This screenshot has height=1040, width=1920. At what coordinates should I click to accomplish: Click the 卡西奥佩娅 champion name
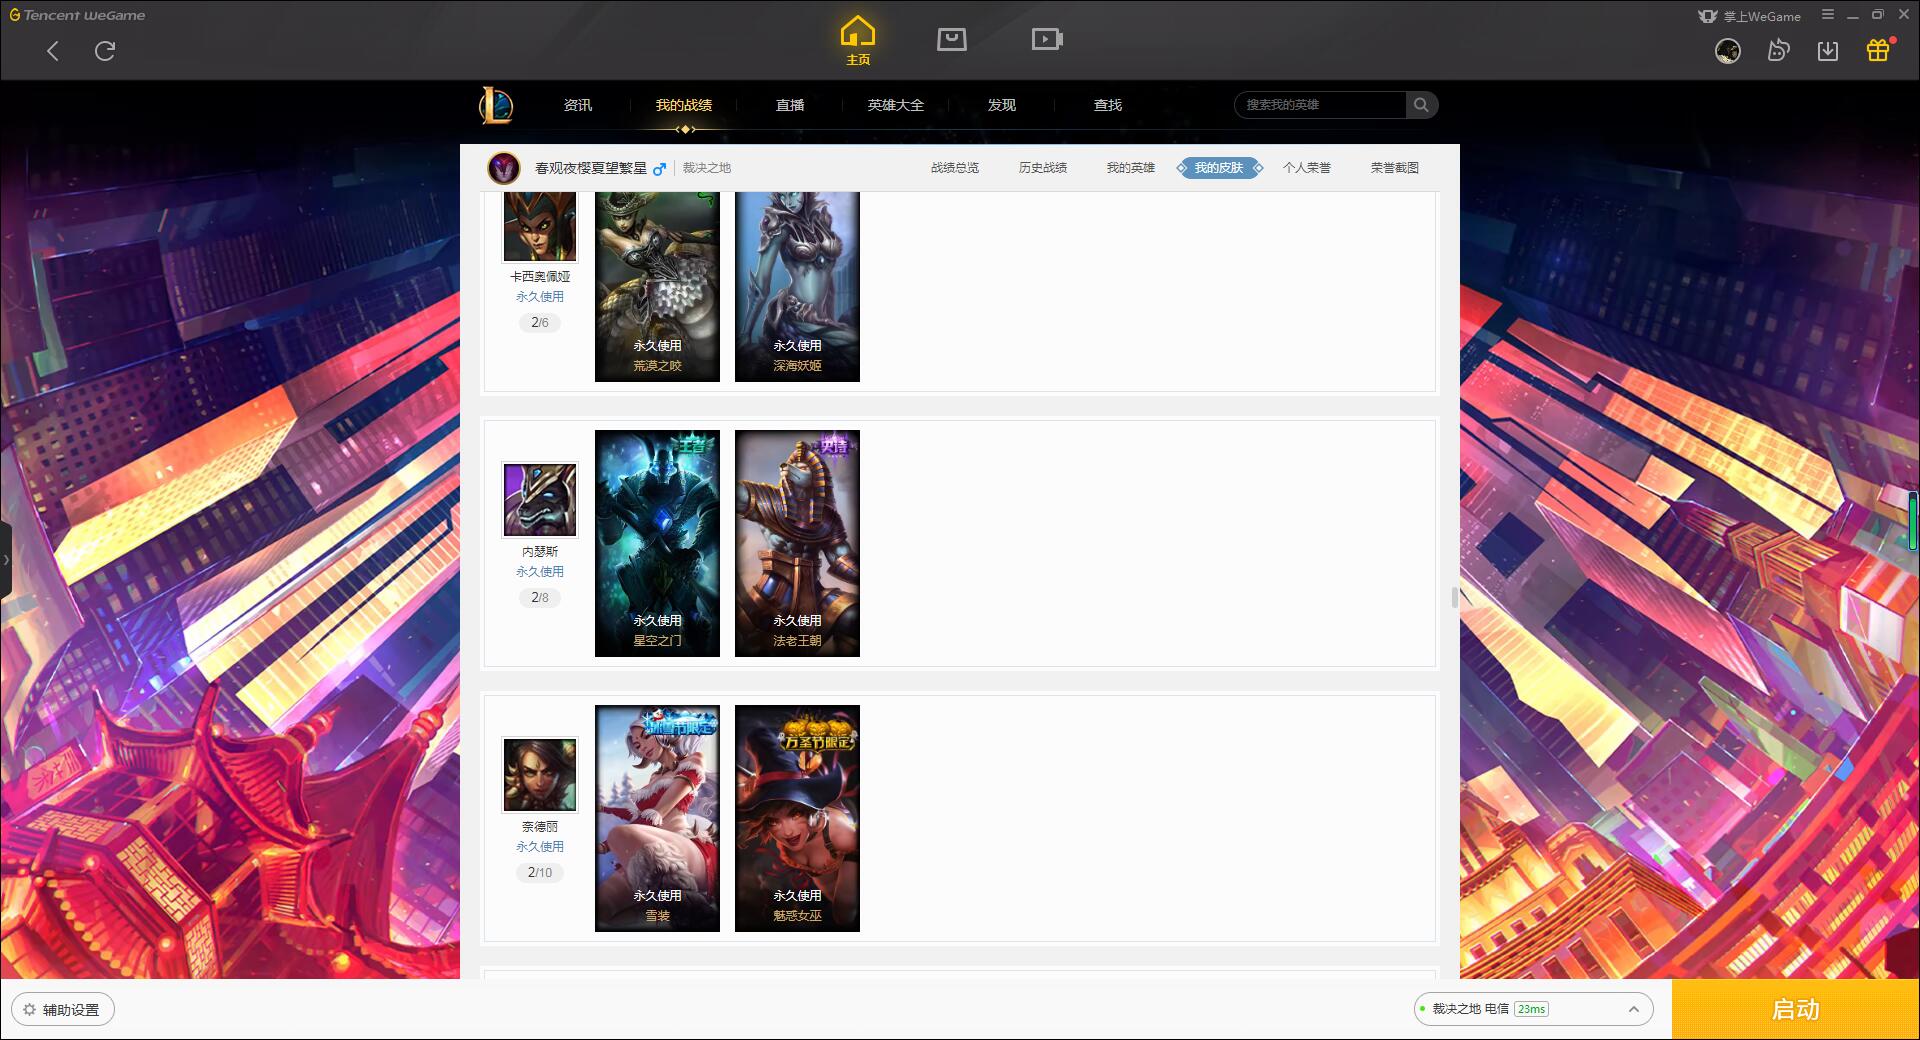coord(540,276)
